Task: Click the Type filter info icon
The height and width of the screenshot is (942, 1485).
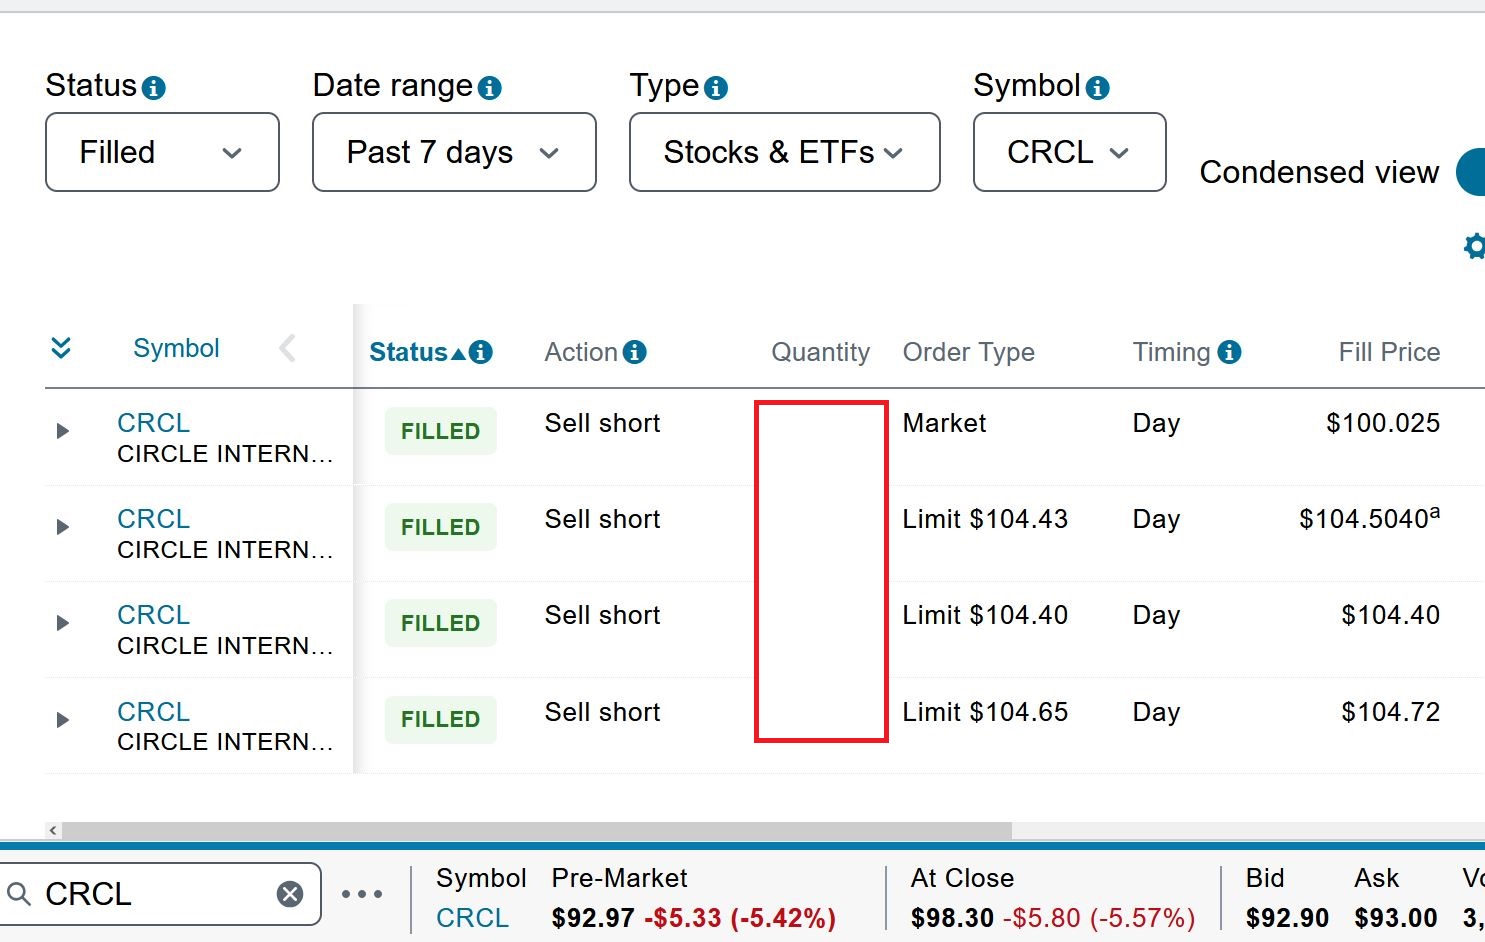Action: tap(715, 88)
